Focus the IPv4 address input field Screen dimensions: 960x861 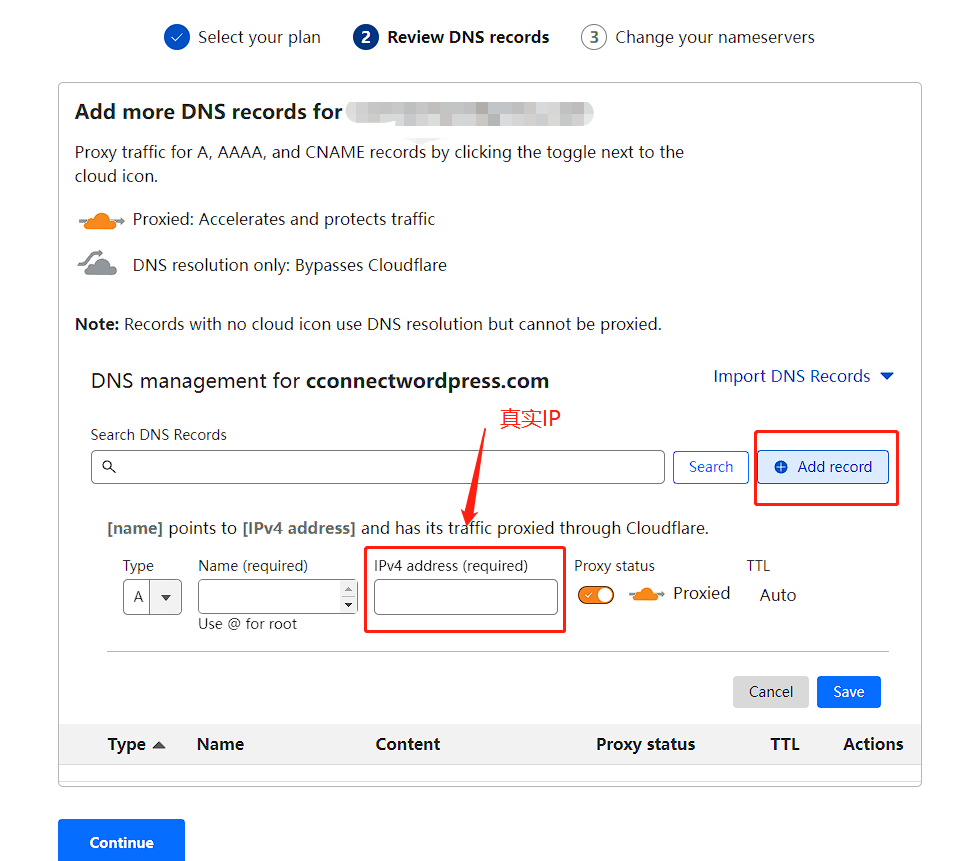pos(466,597)
